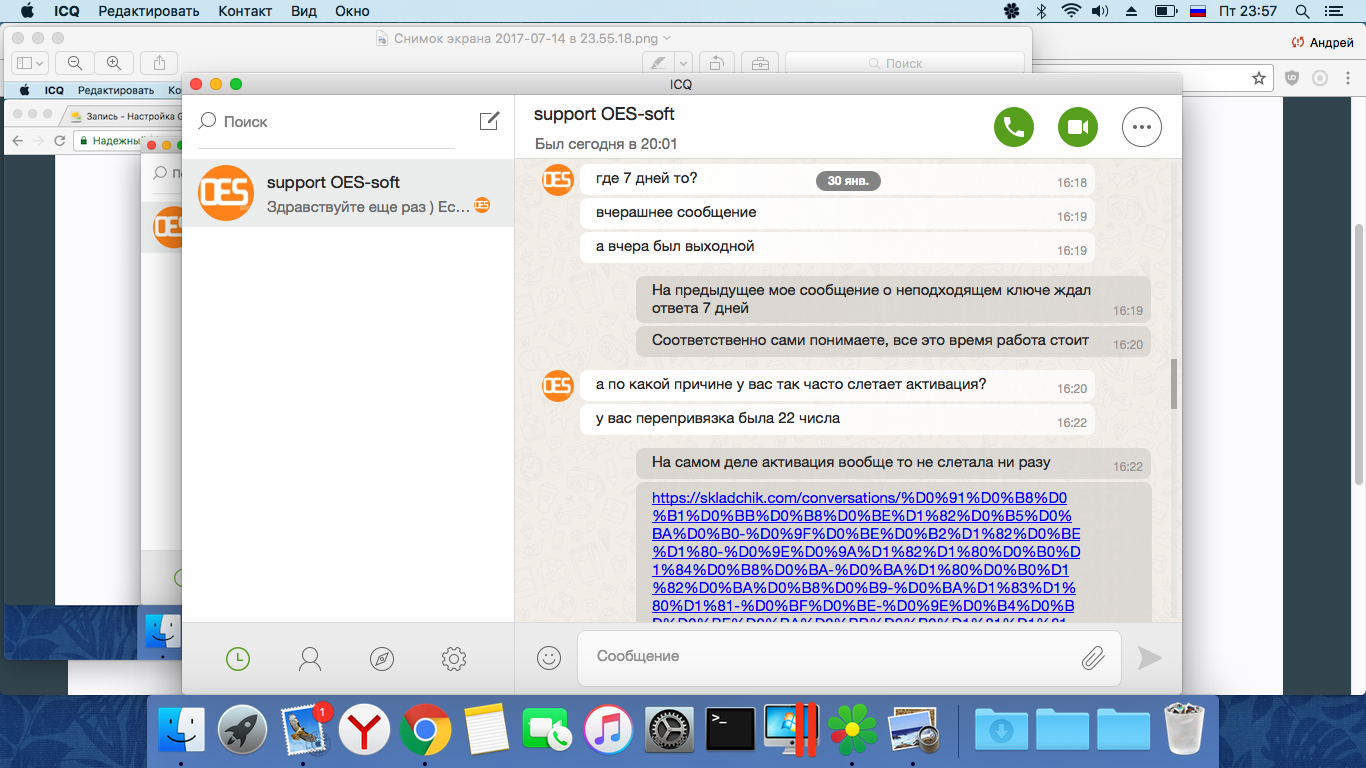Click the battery status icon
The image size is (1366, 768).
click(x=1165, y=11)
